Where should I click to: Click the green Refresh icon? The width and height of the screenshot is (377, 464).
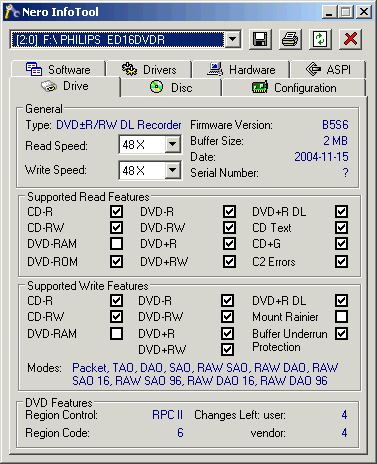pyautogui.click(x=320, y=39)
